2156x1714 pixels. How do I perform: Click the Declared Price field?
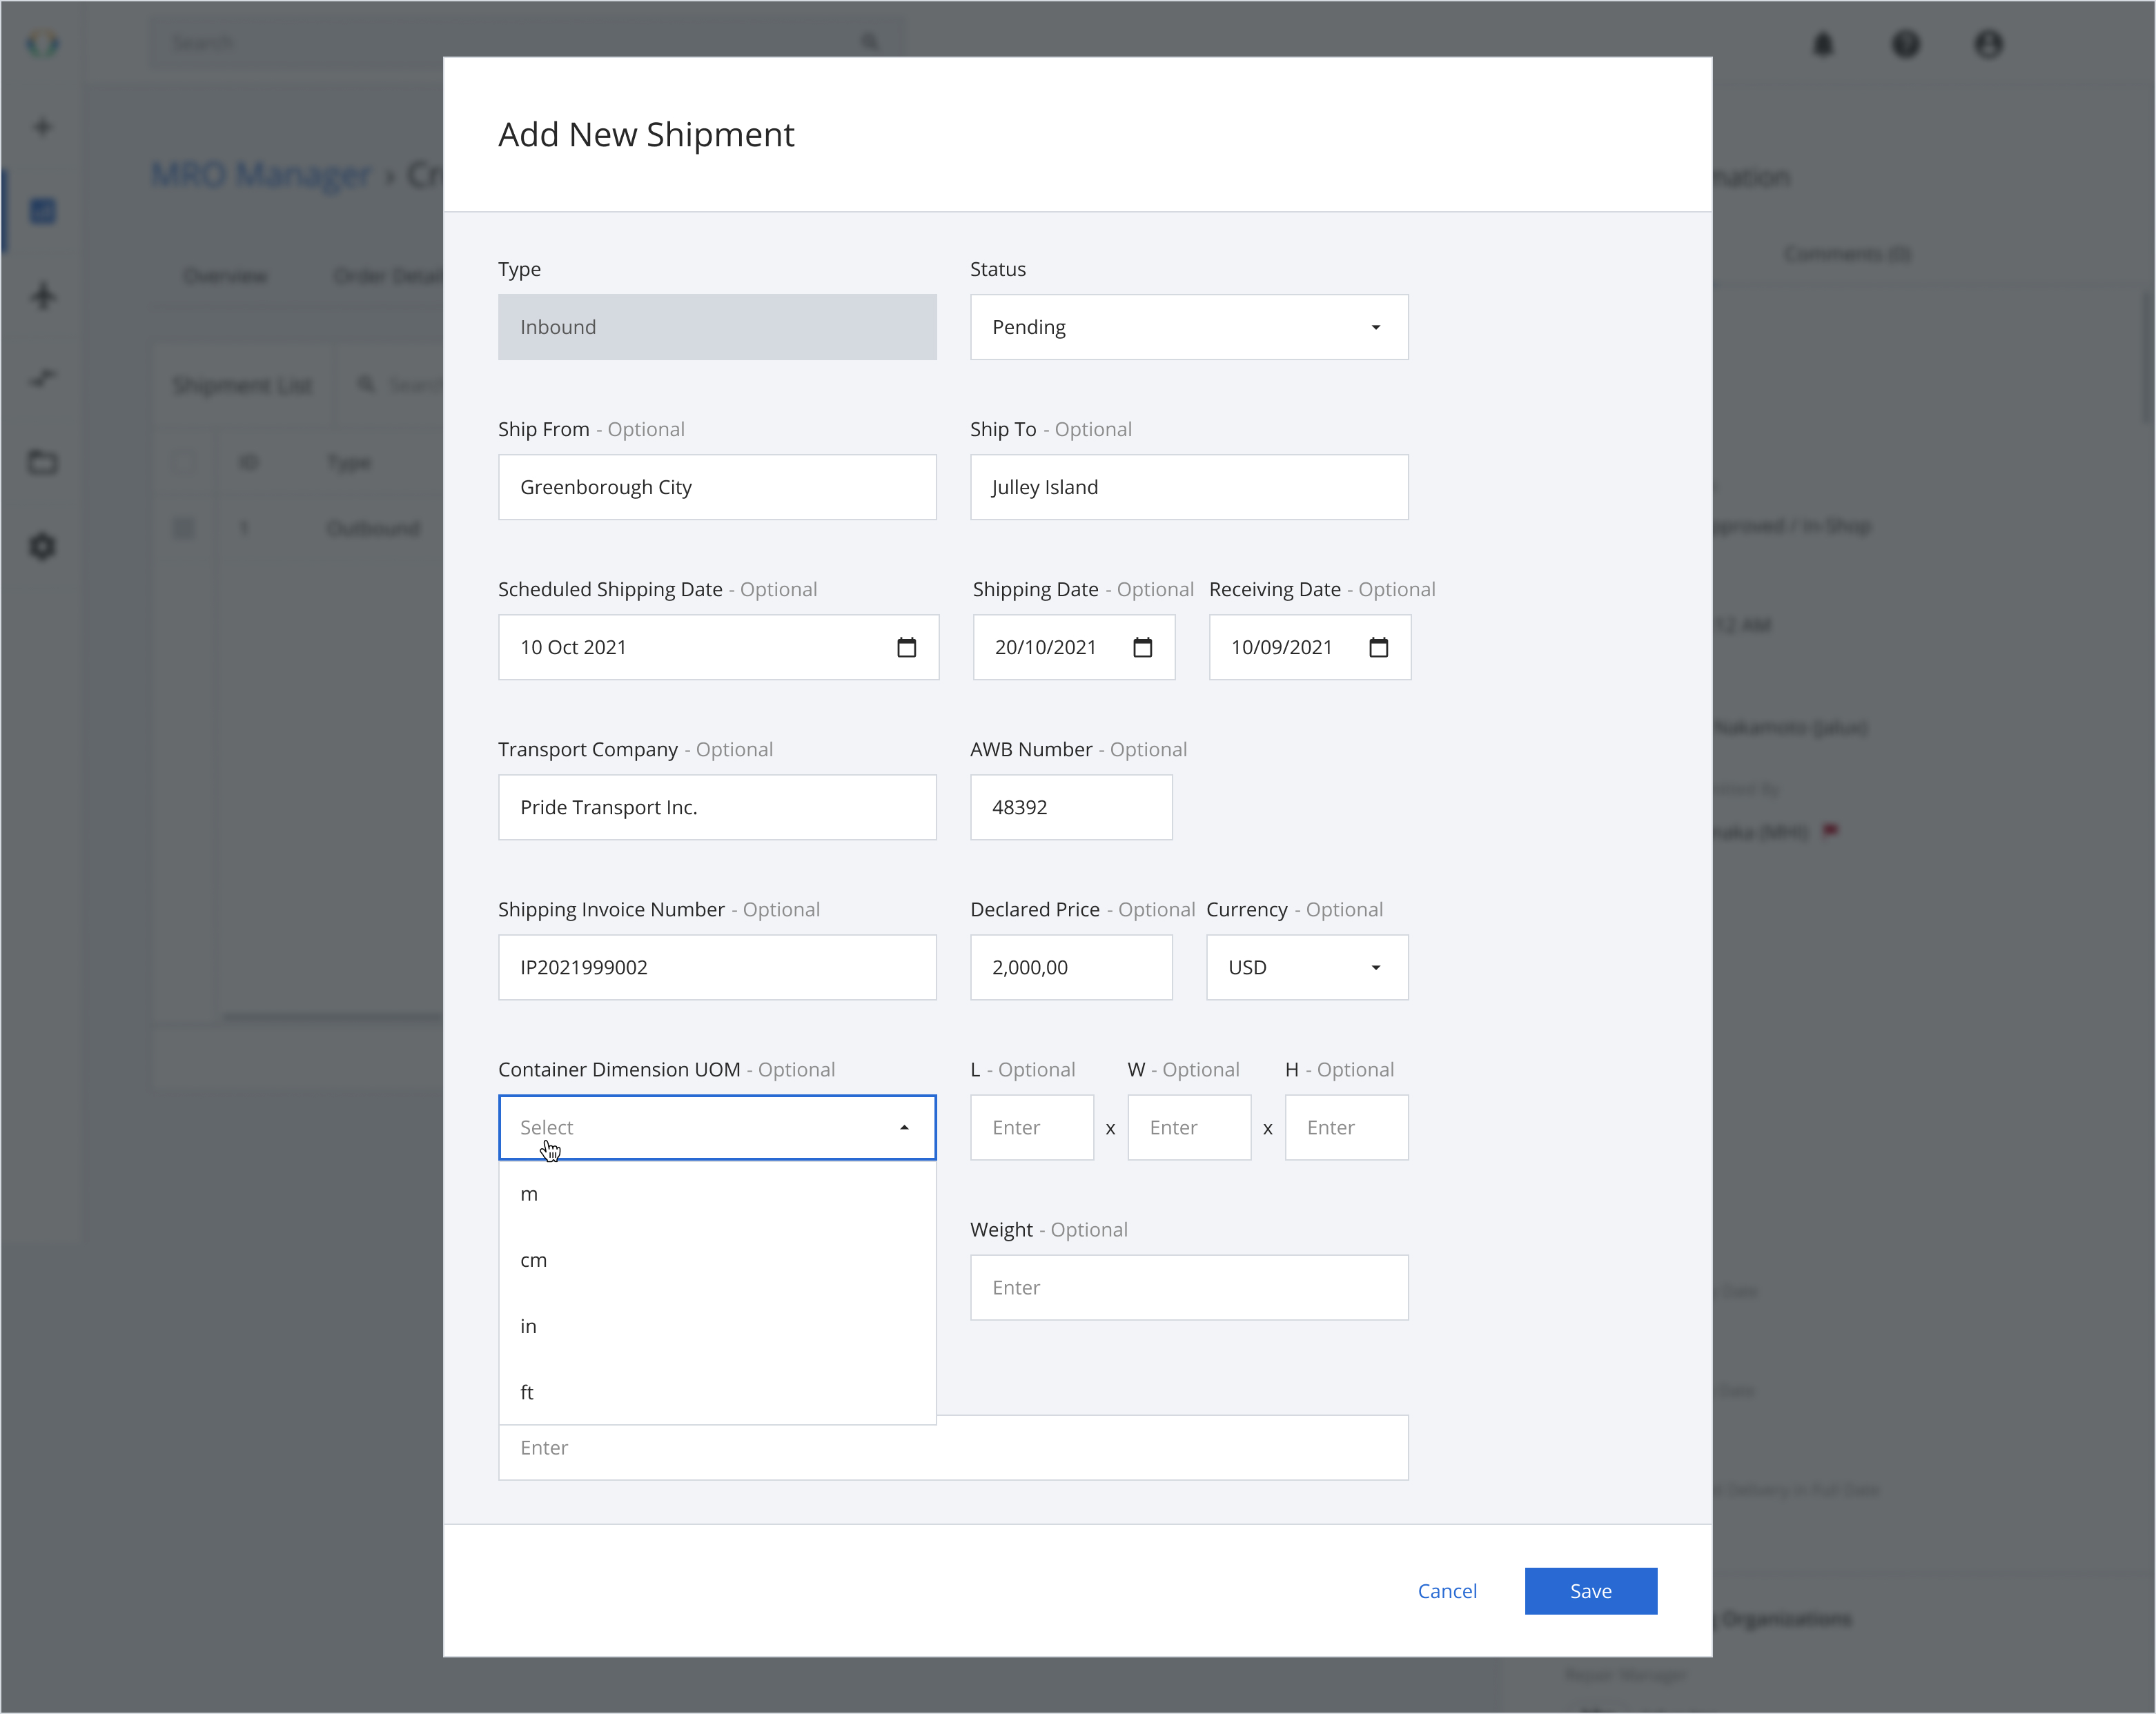pos(1071,967)
